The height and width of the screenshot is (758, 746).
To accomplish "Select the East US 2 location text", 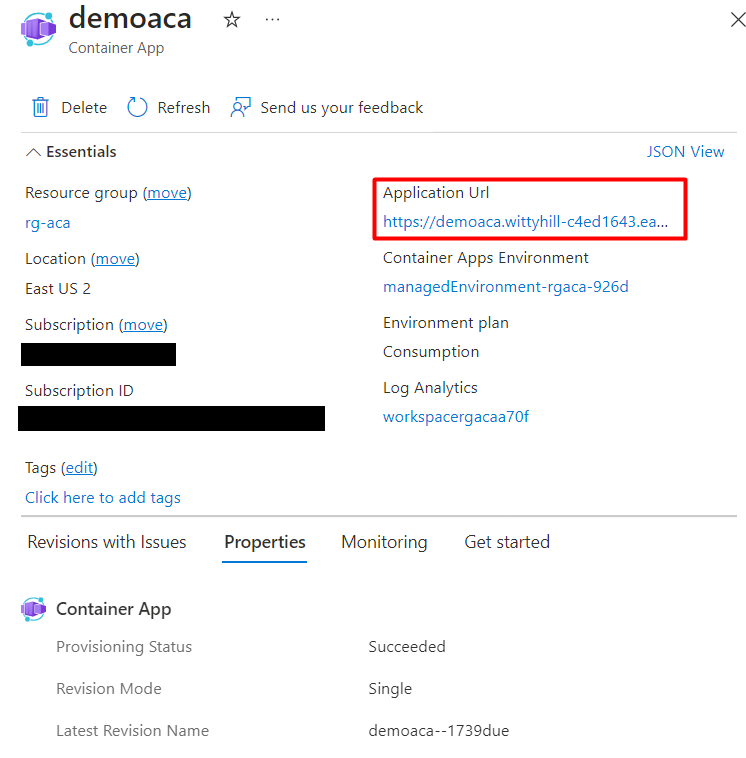I will tap(58, 289).
